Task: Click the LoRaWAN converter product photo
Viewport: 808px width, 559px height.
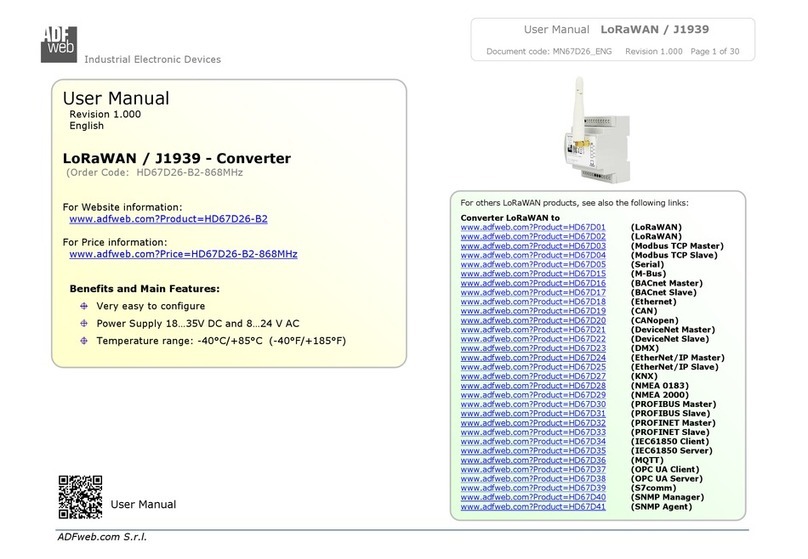Action: tap(599, 130)
